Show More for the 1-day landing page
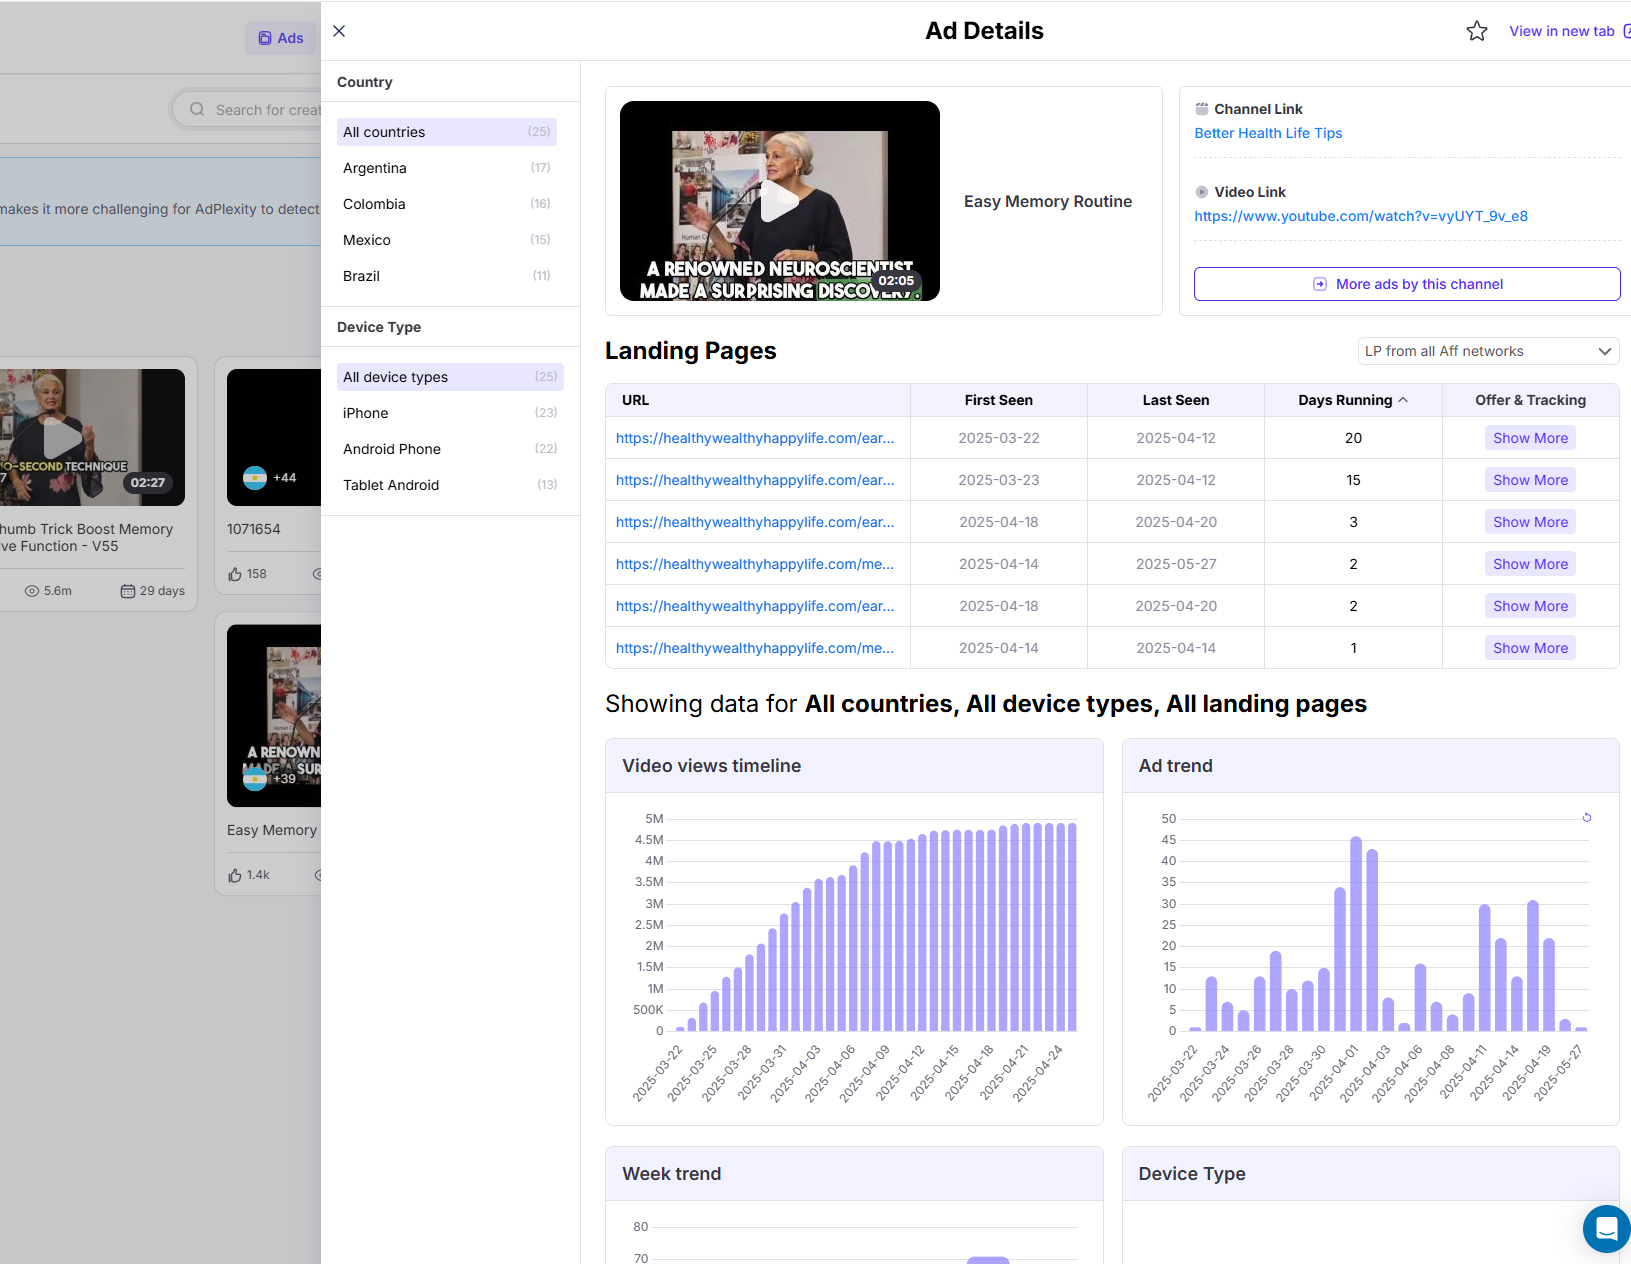Image resolution: width=1631 pixels, height=1264 pixels. coord(1530,648)
